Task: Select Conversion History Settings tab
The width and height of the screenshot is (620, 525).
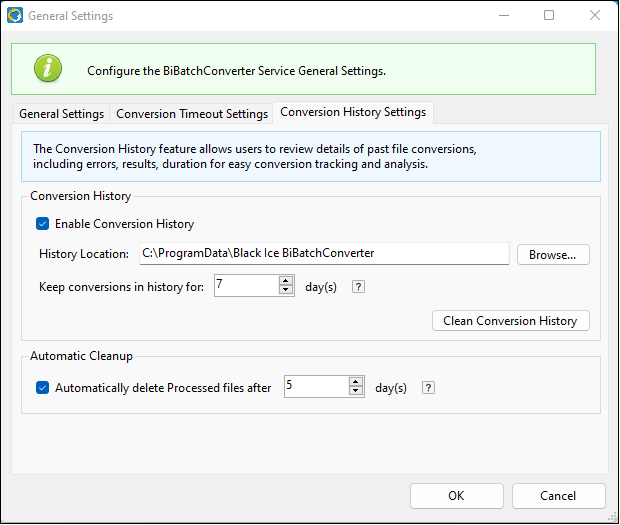Action: 353,112
